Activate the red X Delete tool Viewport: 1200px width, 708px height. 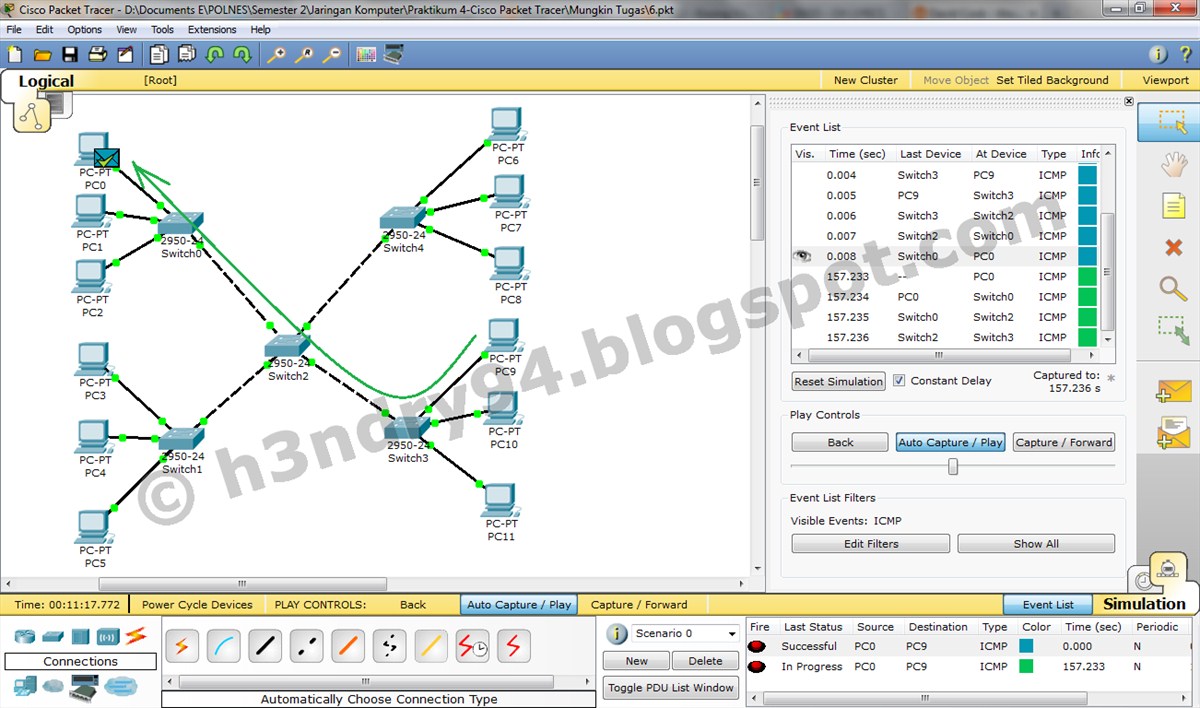(x=1174, y=247)
